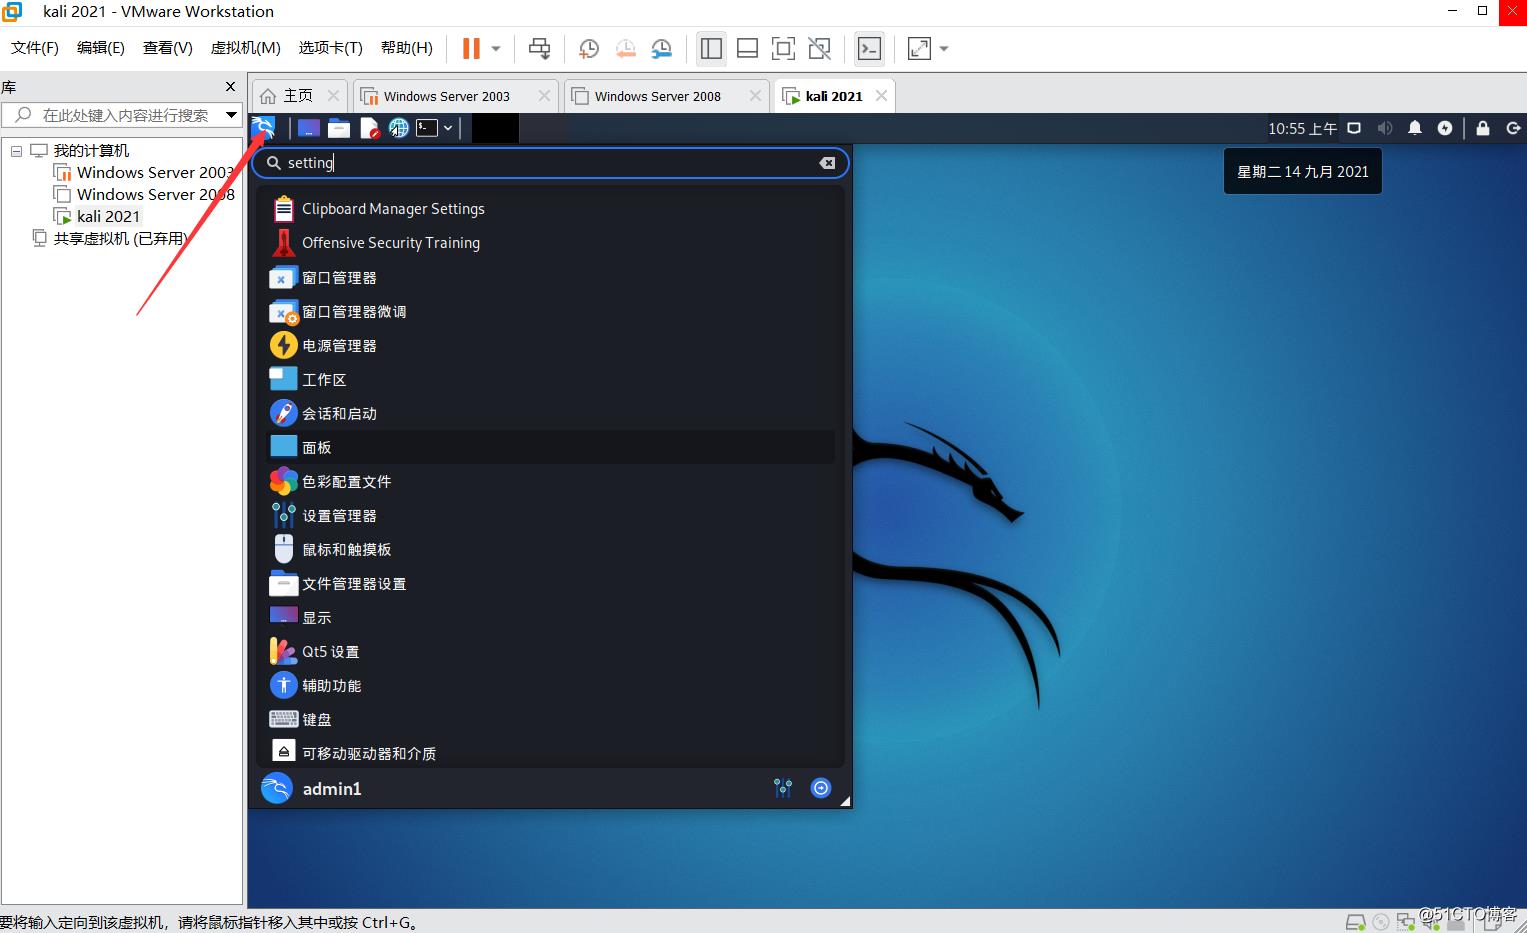1527x933 pixels.
Task: Open the 编辑(E) menu
Action: pos(101,48)
